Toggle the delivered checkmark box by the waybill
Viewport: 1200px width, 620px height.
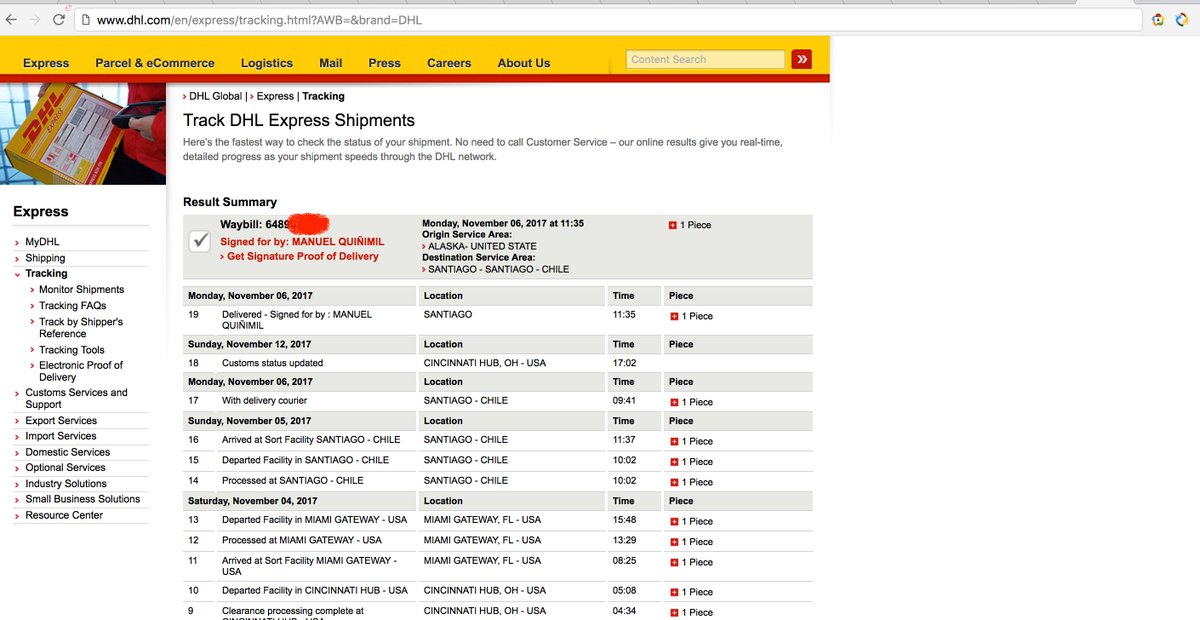(x=199, y=242)
